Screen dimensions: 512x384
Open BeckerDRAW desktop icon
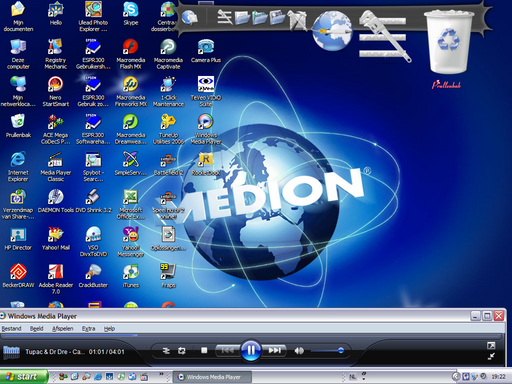point(18,276)
